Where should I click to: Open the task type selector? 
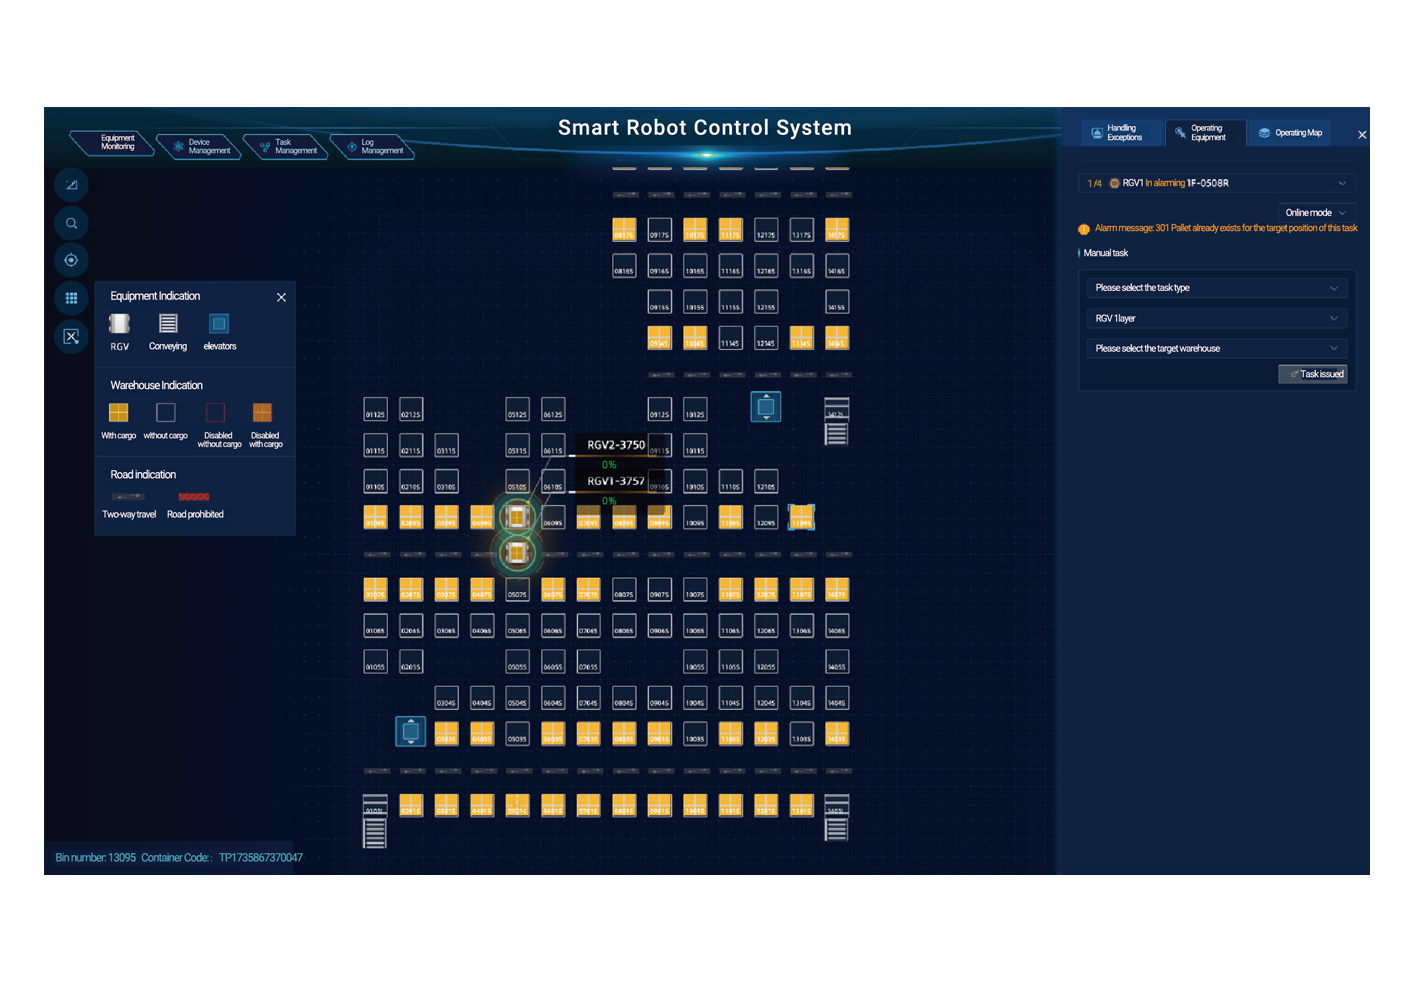(1217, 288)
